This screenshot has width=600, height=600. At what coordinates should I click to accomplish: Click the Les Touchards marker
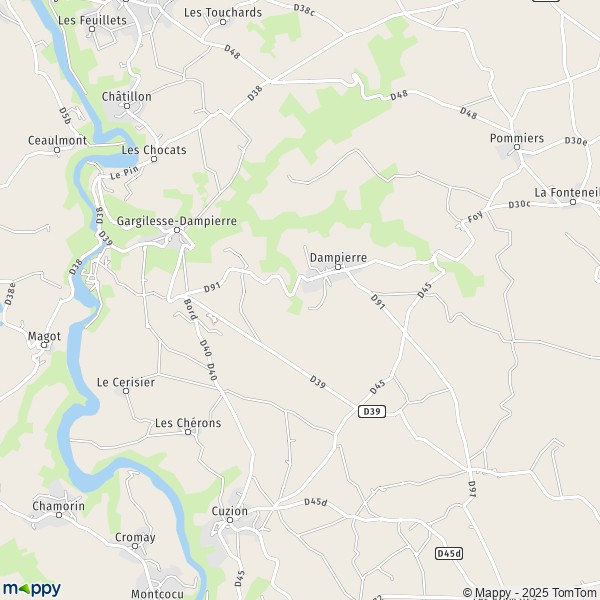[223, 22]
